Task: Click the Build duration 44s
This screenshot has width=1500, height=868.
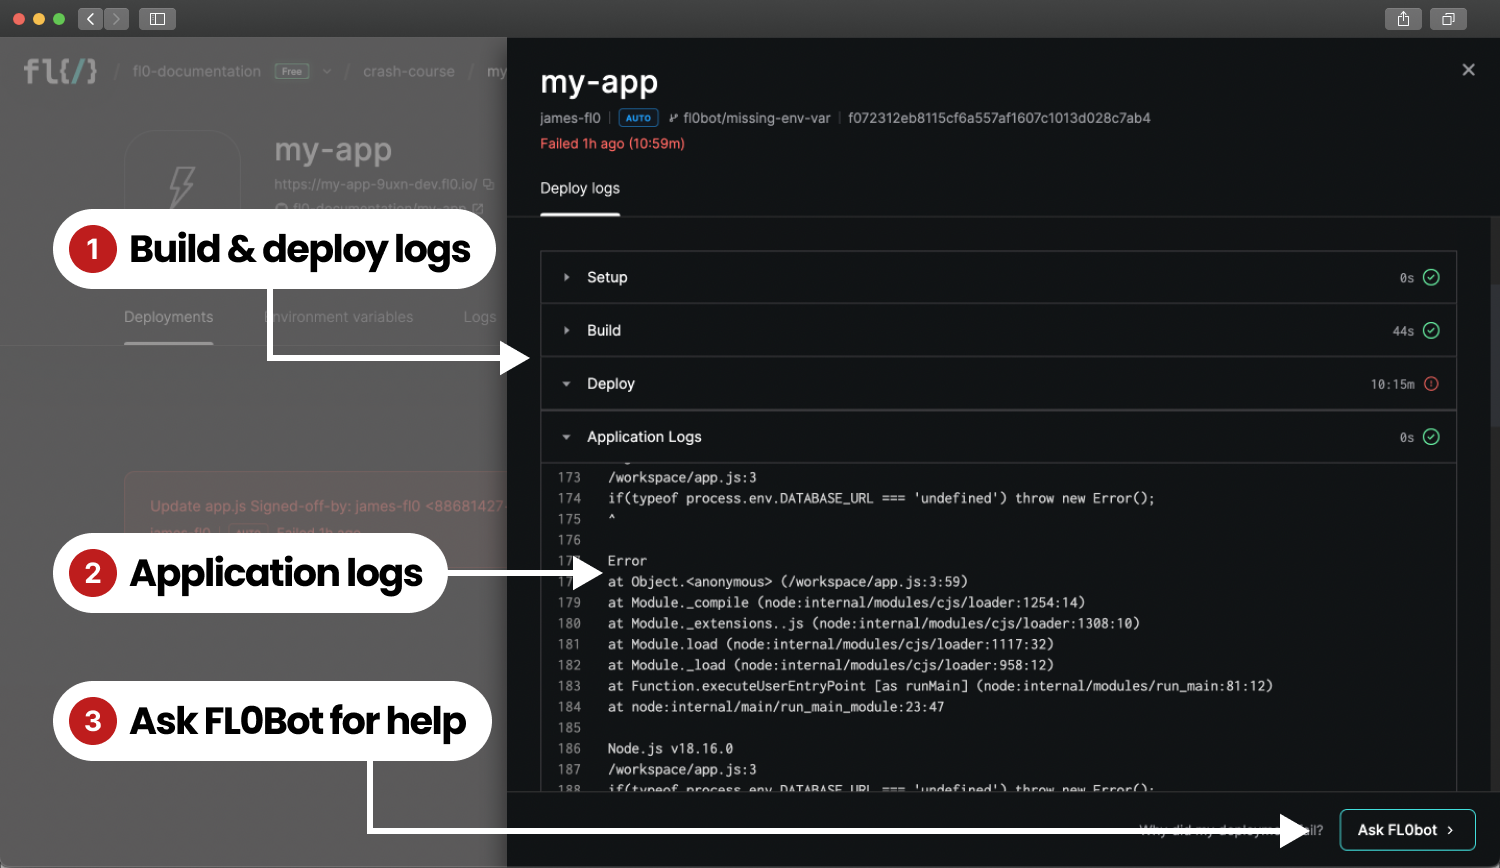Action: pyautogui.click(x=1403, y=331)
